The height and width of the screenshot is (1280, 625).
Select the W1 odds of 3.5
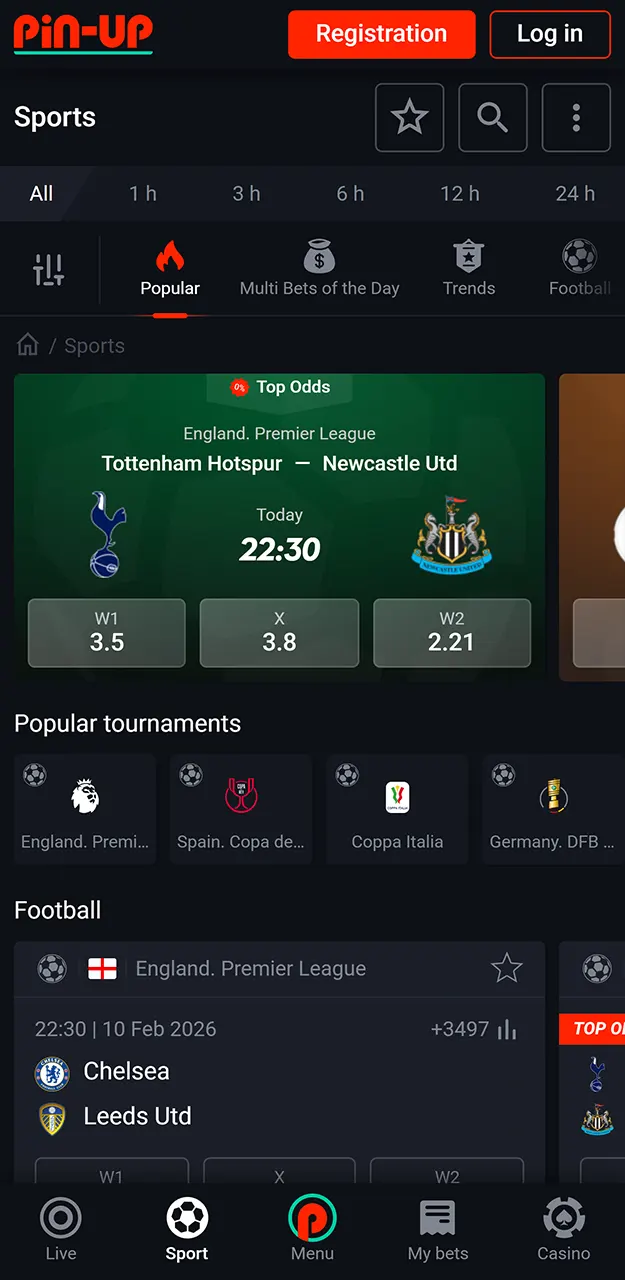coord(106,632)
